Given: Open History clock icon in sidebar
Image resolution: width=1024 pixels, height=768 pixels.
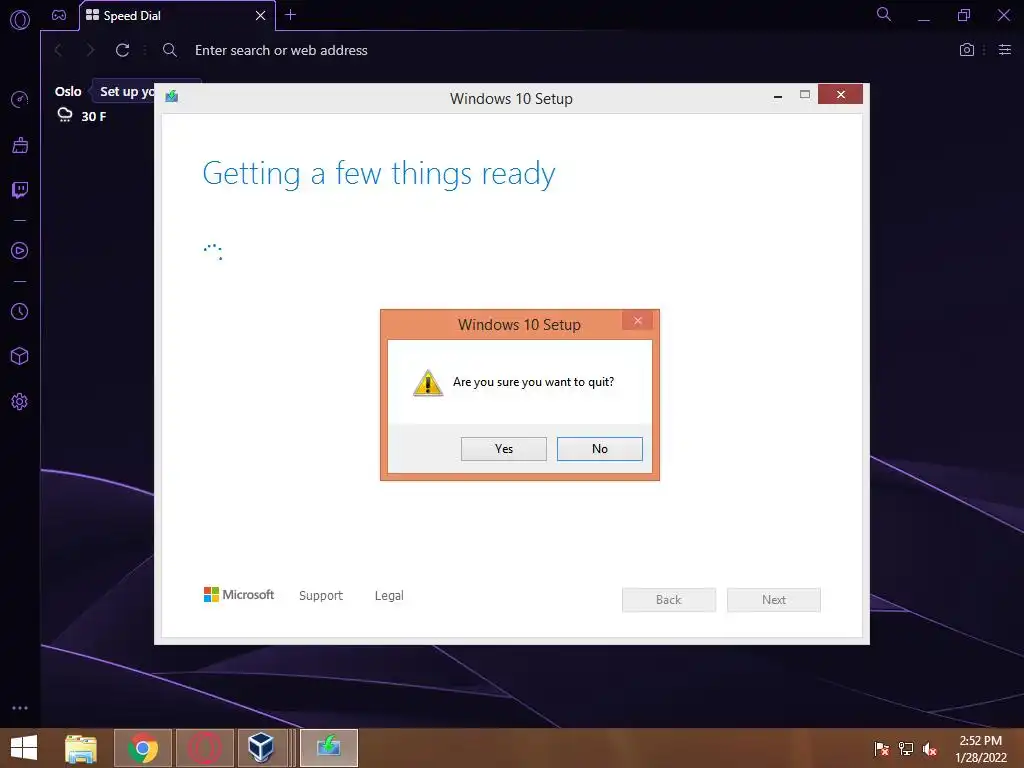Looking at the screenshot, I should point(20,312).
